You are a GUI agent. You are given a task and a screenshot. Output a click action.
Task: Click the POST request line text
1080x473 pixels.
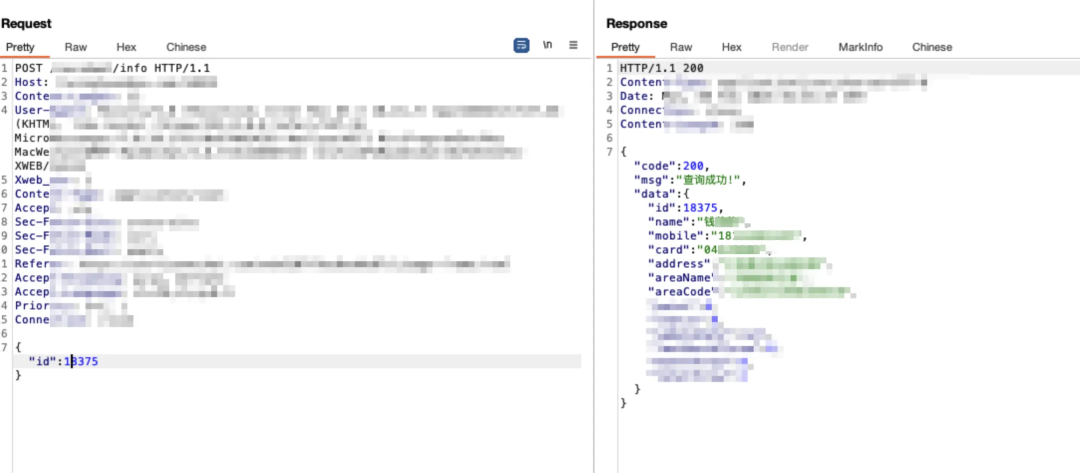(112, 68)
